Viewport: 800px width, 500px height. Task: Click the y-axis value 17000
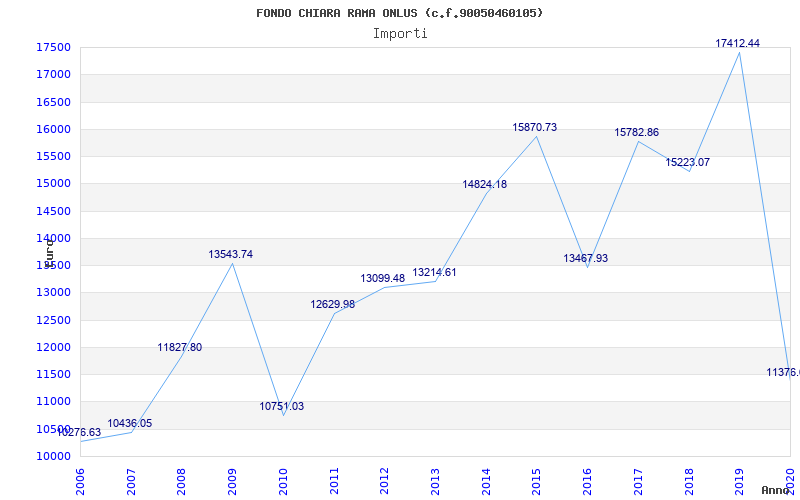click(53, 75)
